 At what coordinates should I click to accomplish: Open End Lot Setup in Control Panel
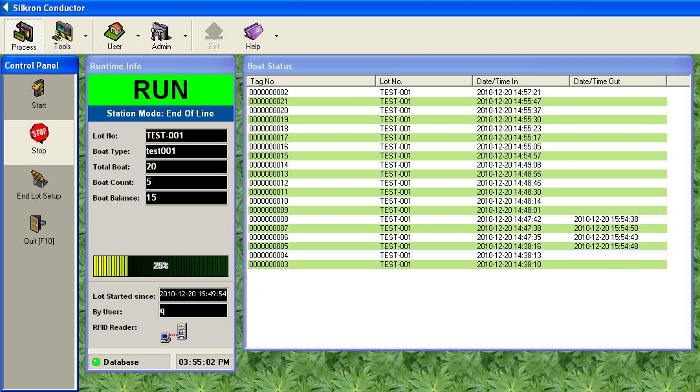(x=39, y=185)
